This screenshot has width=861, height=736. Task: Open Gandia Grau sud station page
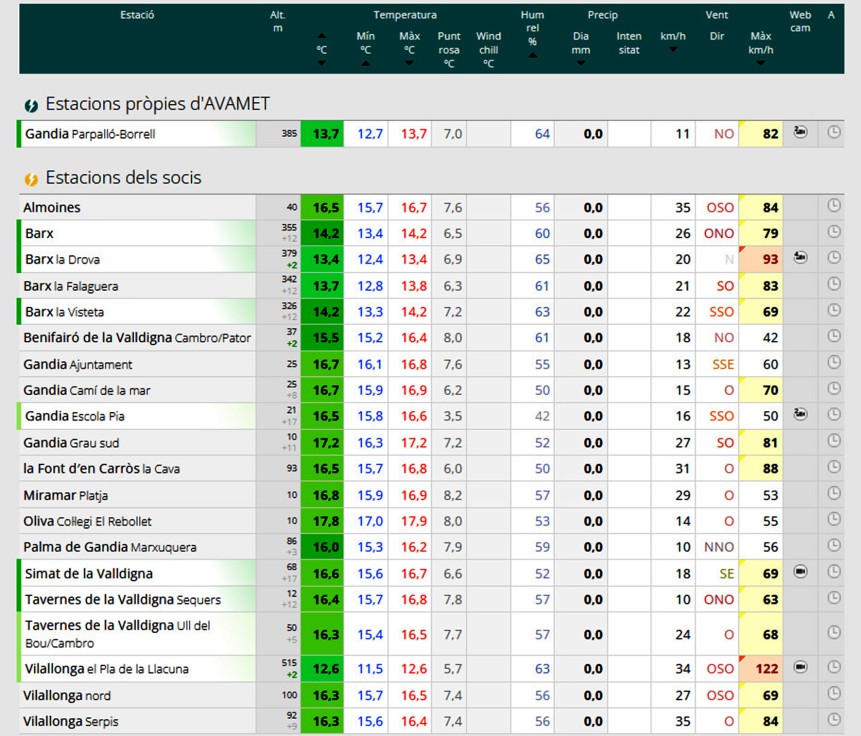pyautogui.click(x=71, y=443)
